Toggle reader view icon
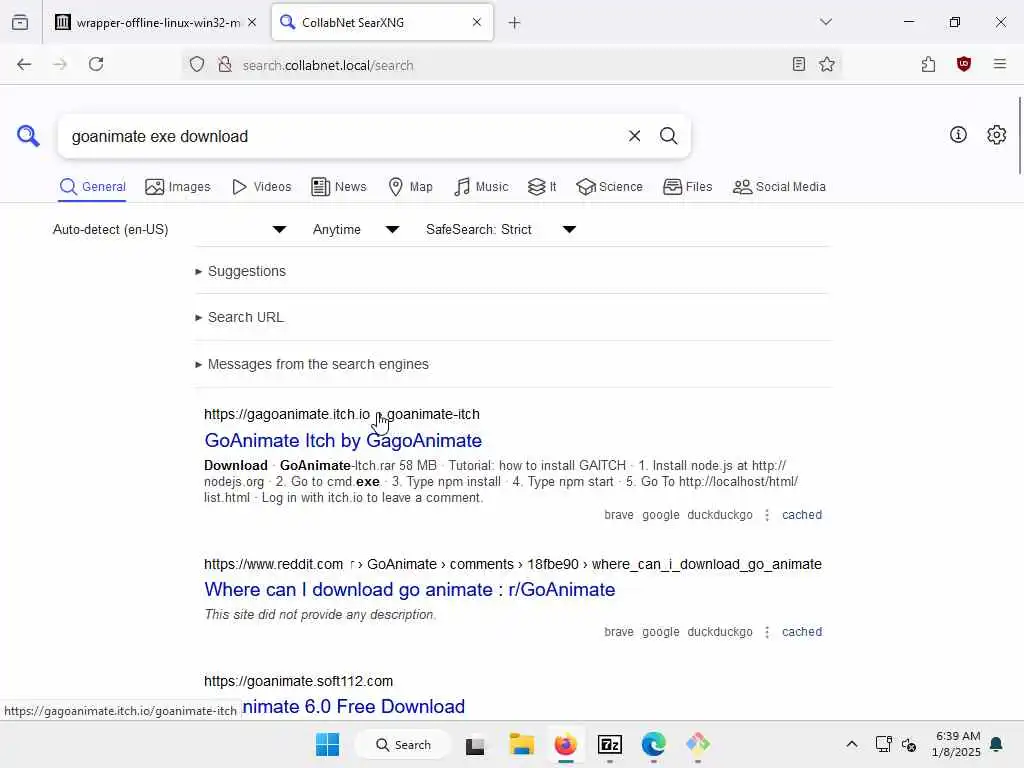 pos(798,64)
